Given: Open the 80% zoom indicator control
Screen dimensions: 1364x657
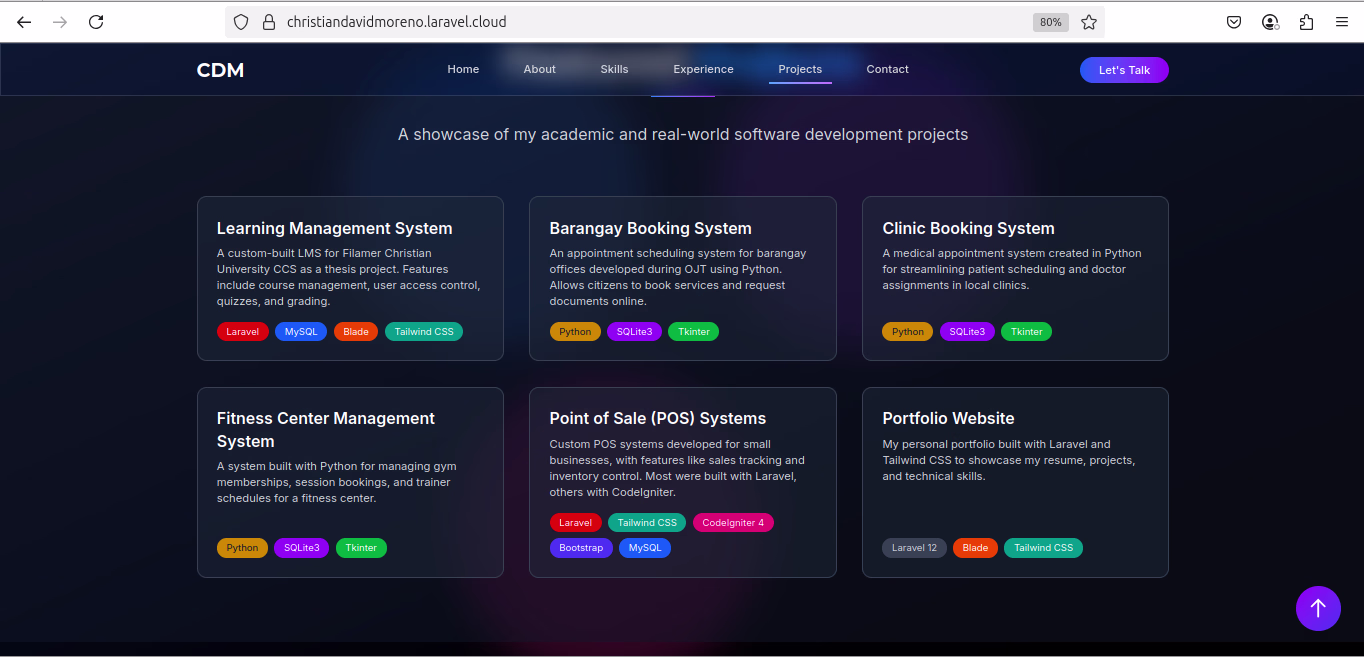Looking at the screenshot, I should pos(1050,21).
